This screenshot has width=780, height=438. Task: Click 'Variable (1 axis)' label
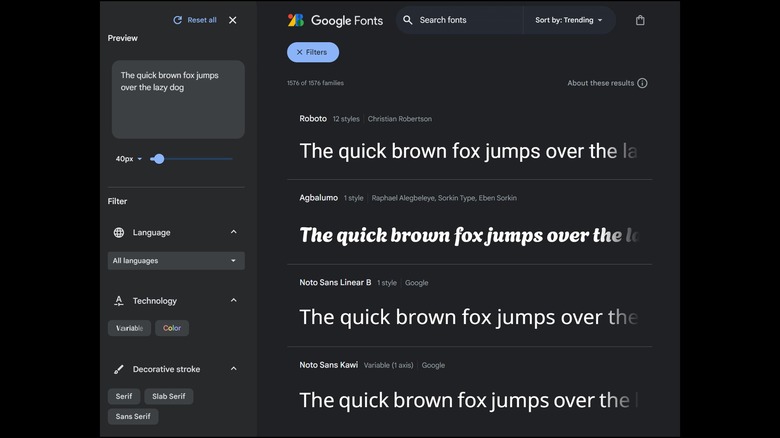[388, 365]
